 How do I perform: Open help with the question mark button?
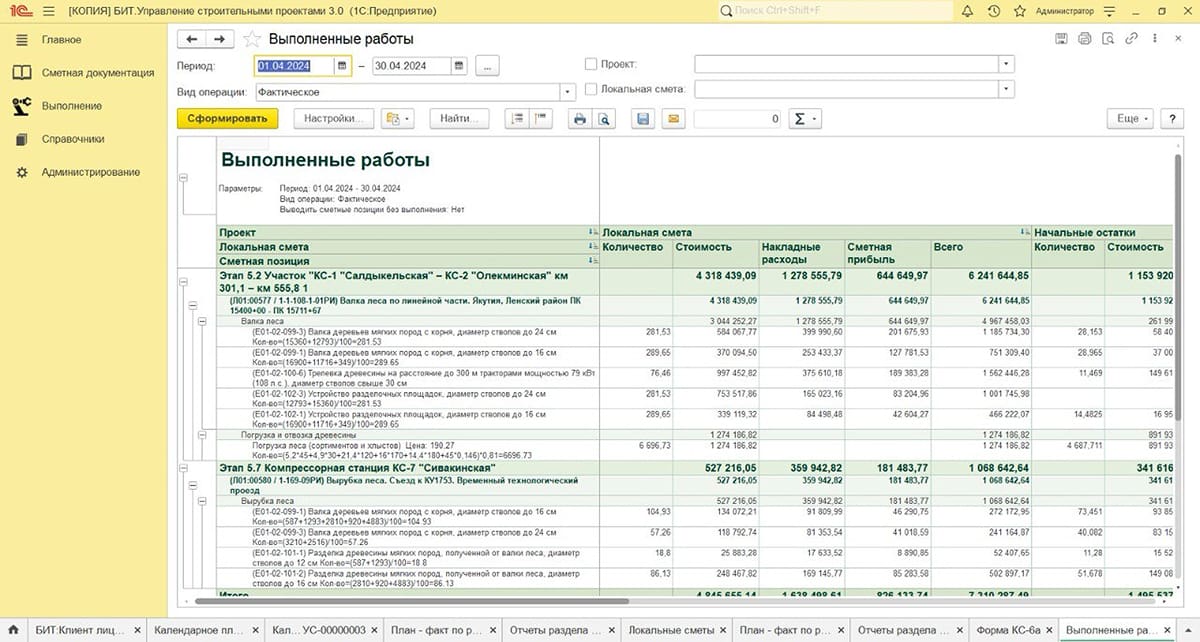coord(1172,118)
